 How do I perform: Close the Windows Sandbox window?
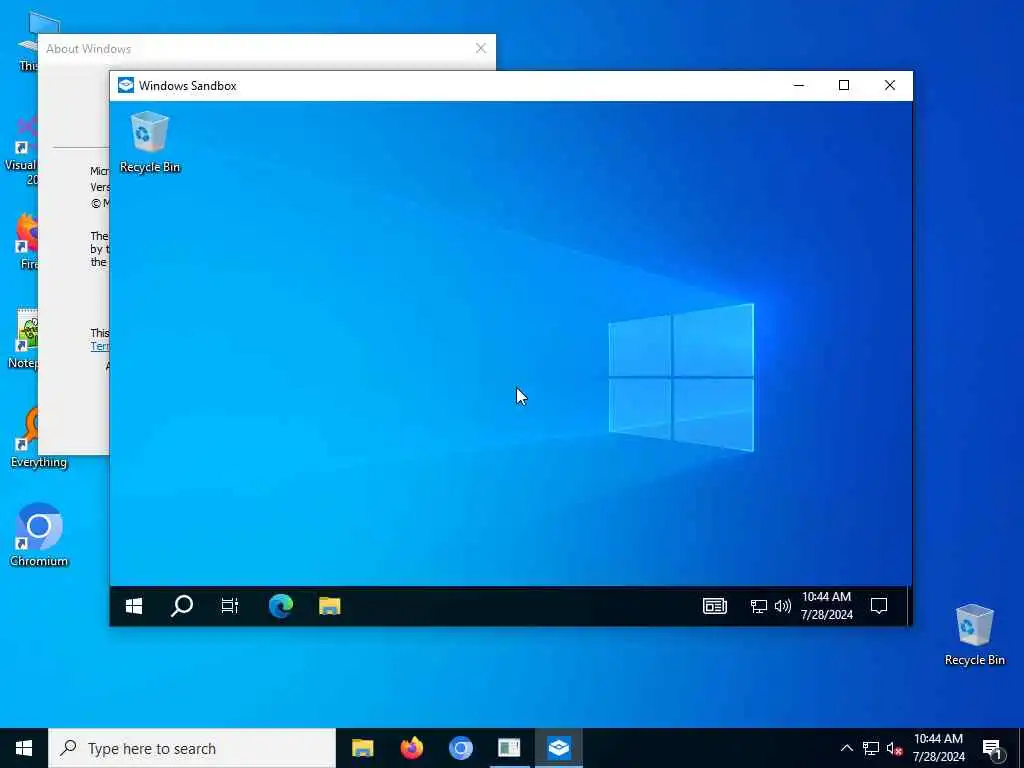(x=889, y=86)
